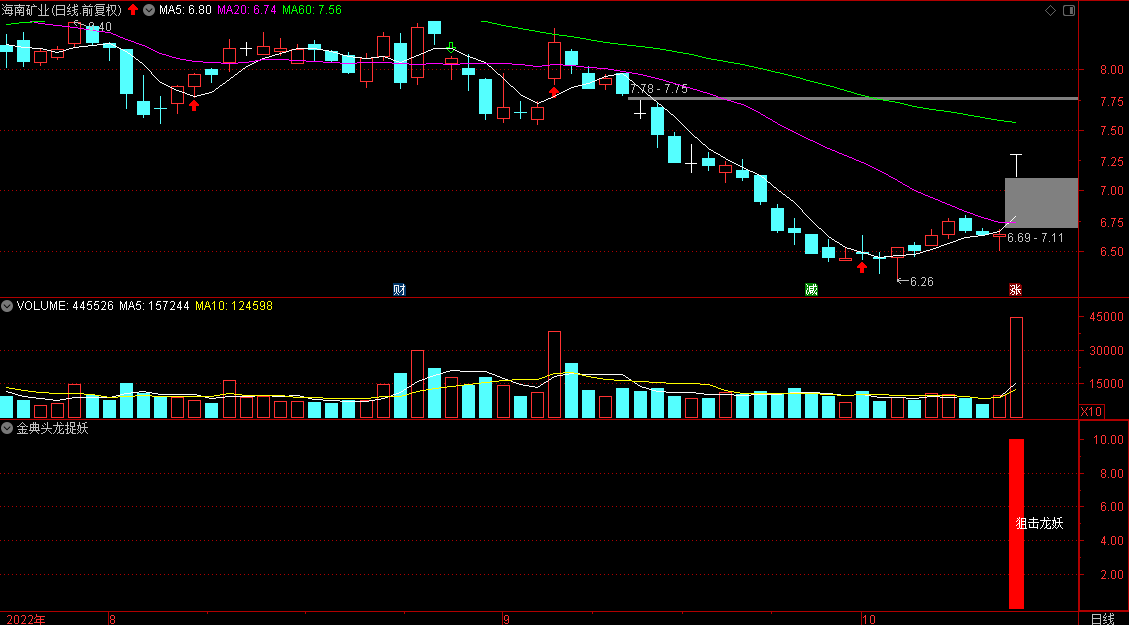Click the 6.69 - 7.11 gap label

(x=1035, y=238)
